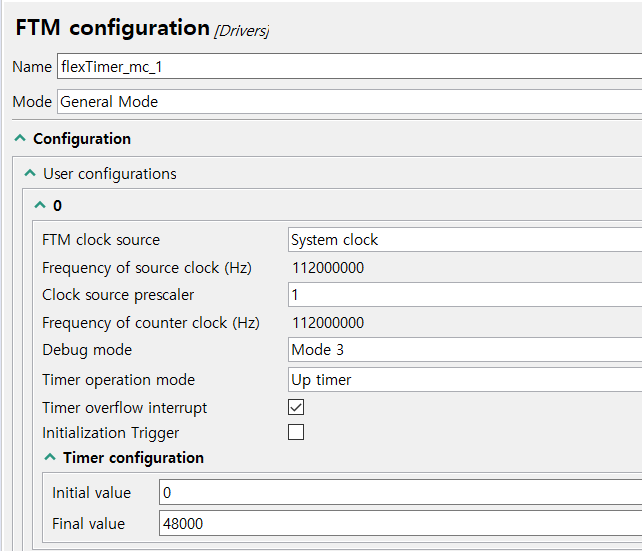Open the Mode combo box
Image resolution: width=644 pixels, height=552 pixels.
coord(350,101)
